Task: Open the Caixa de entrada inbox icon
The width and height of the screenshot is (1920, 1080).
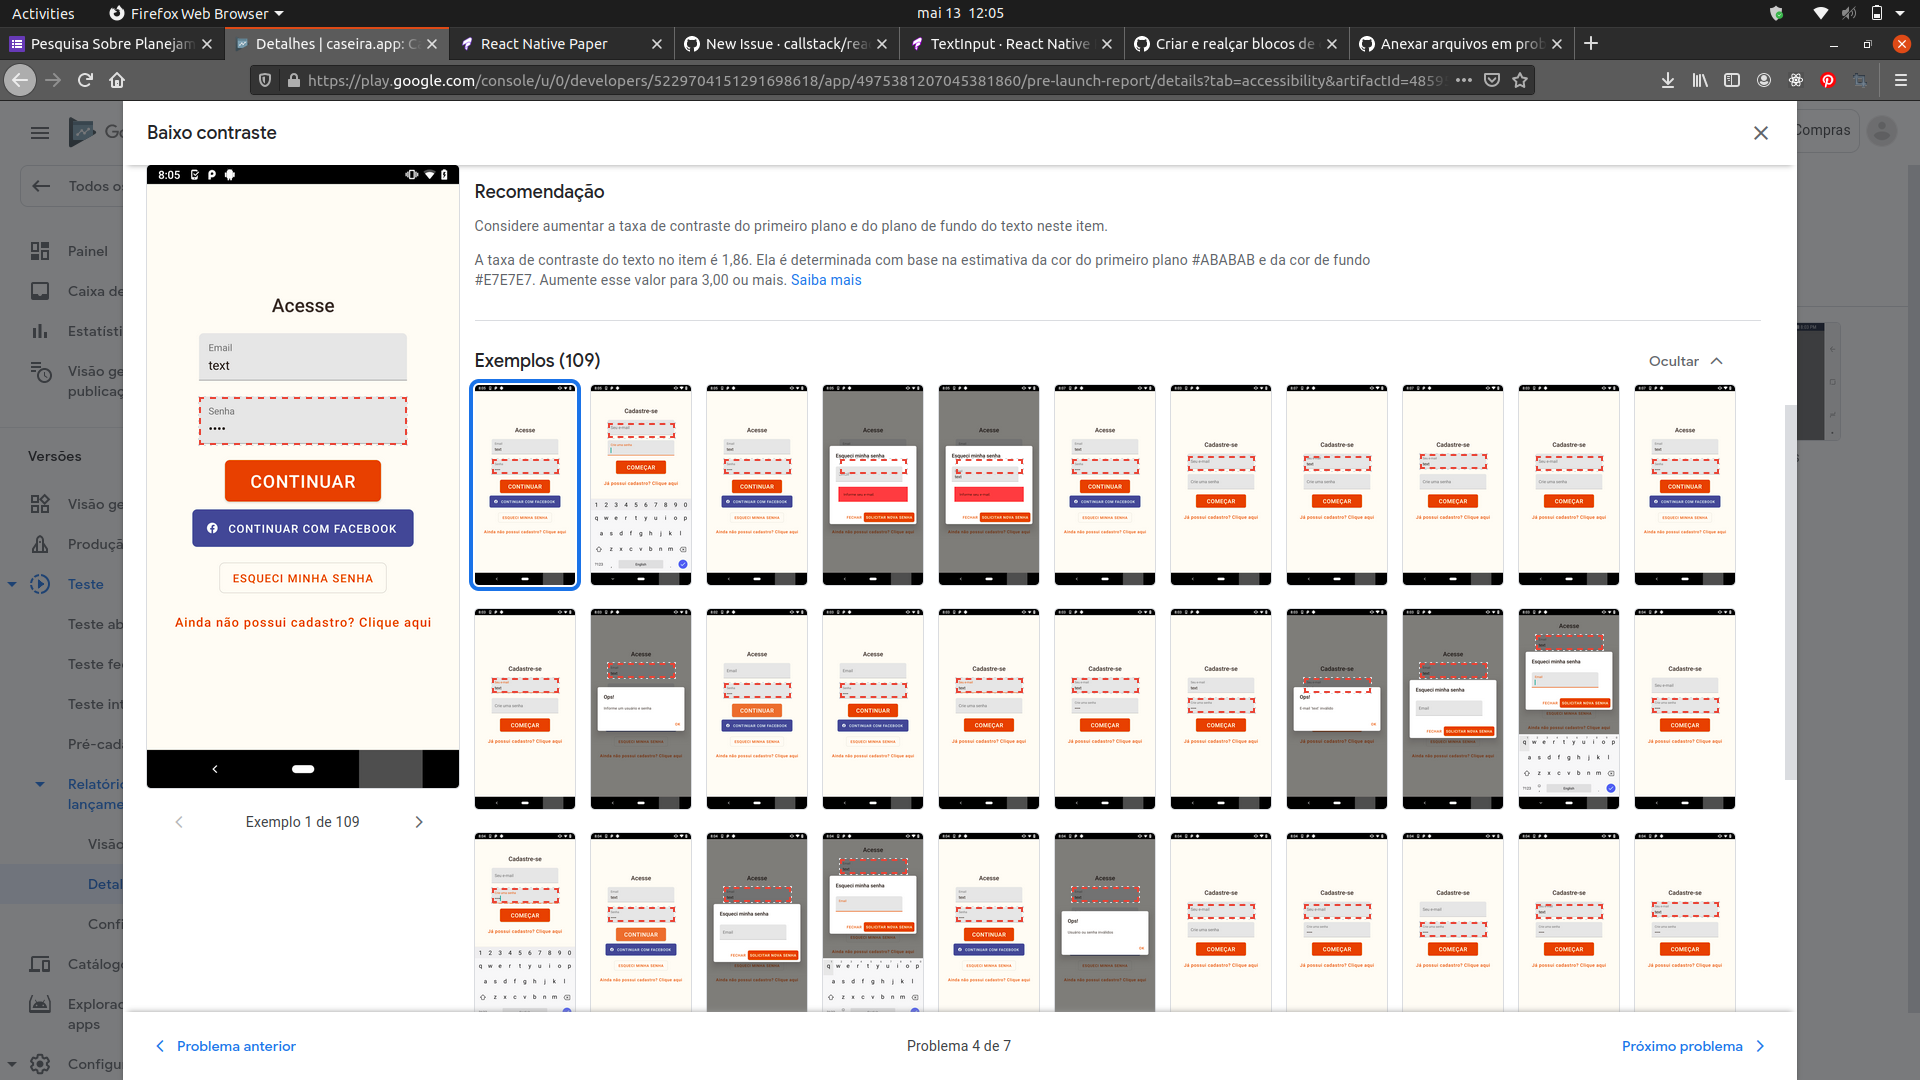Action: [40, 291]
